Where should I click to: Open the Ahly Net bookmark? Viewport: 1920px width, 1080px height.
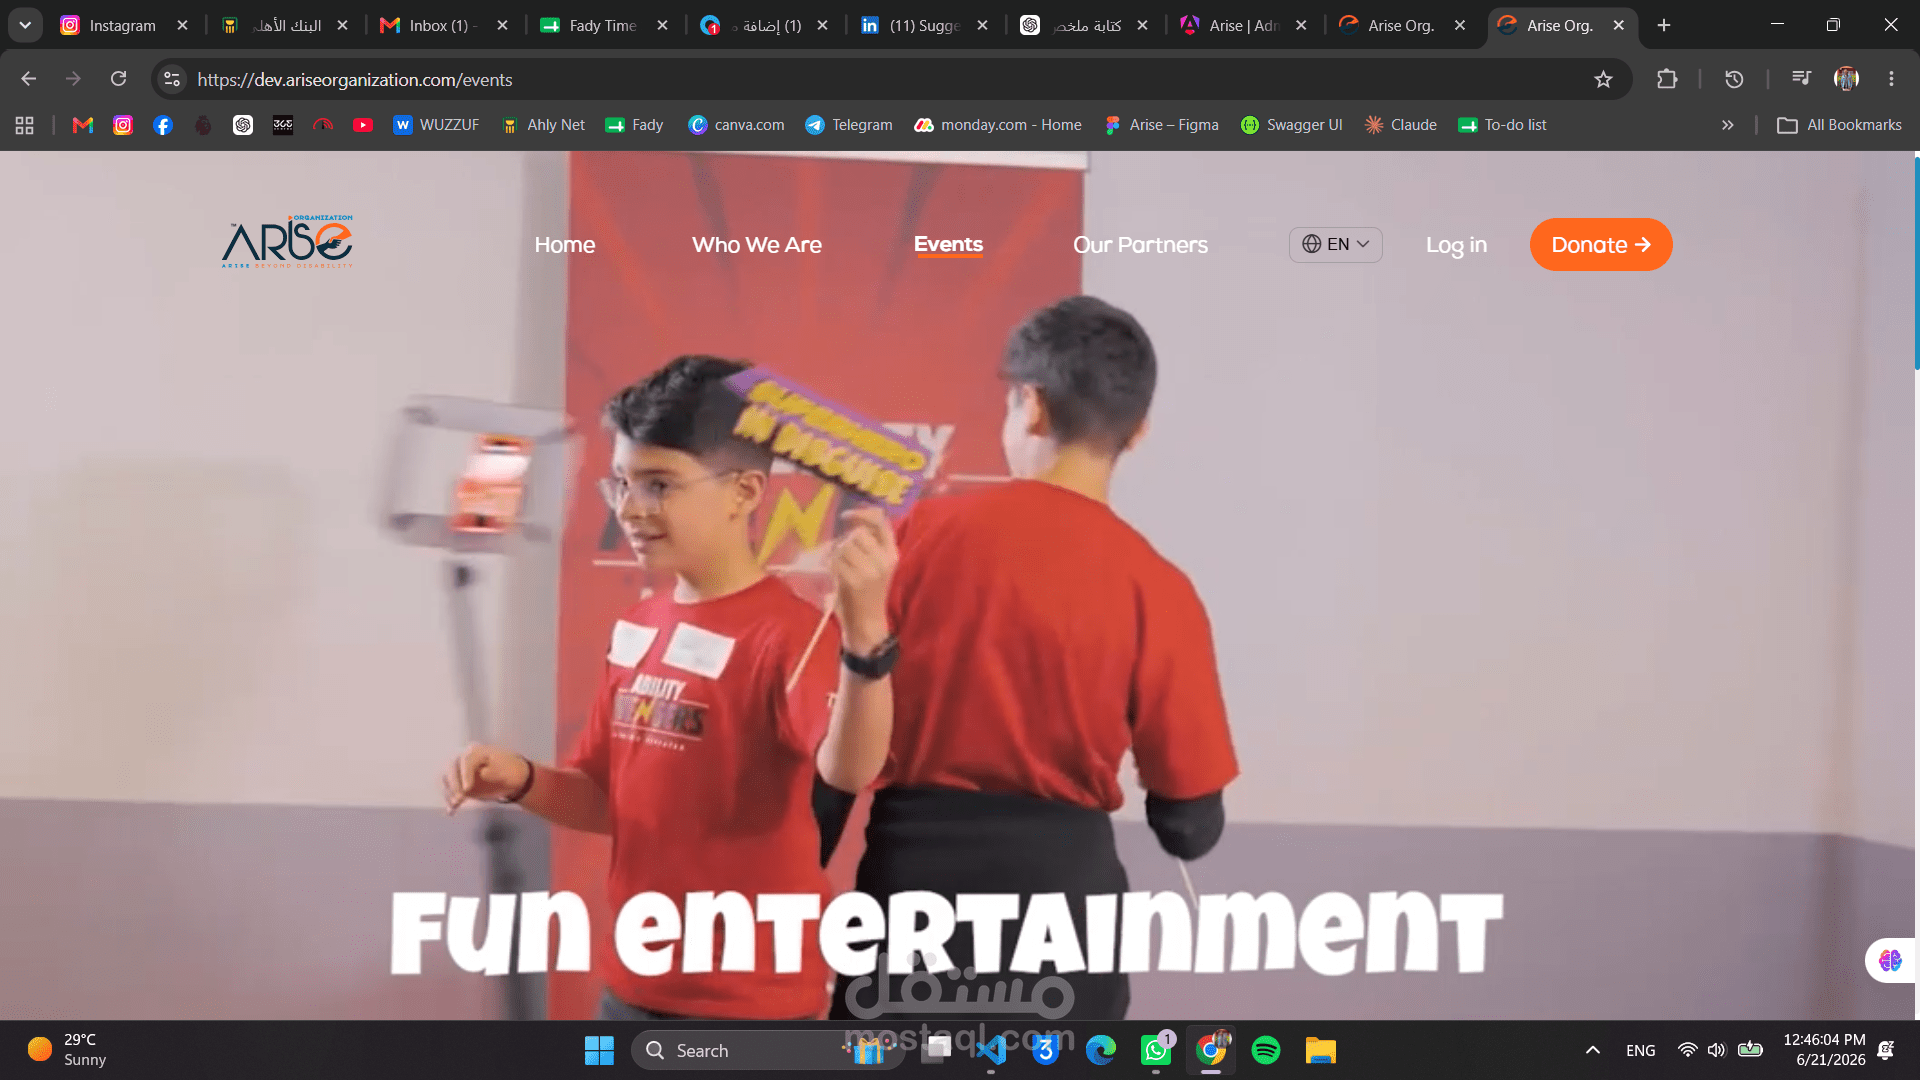pyautogui.click(x=544, y=125)
